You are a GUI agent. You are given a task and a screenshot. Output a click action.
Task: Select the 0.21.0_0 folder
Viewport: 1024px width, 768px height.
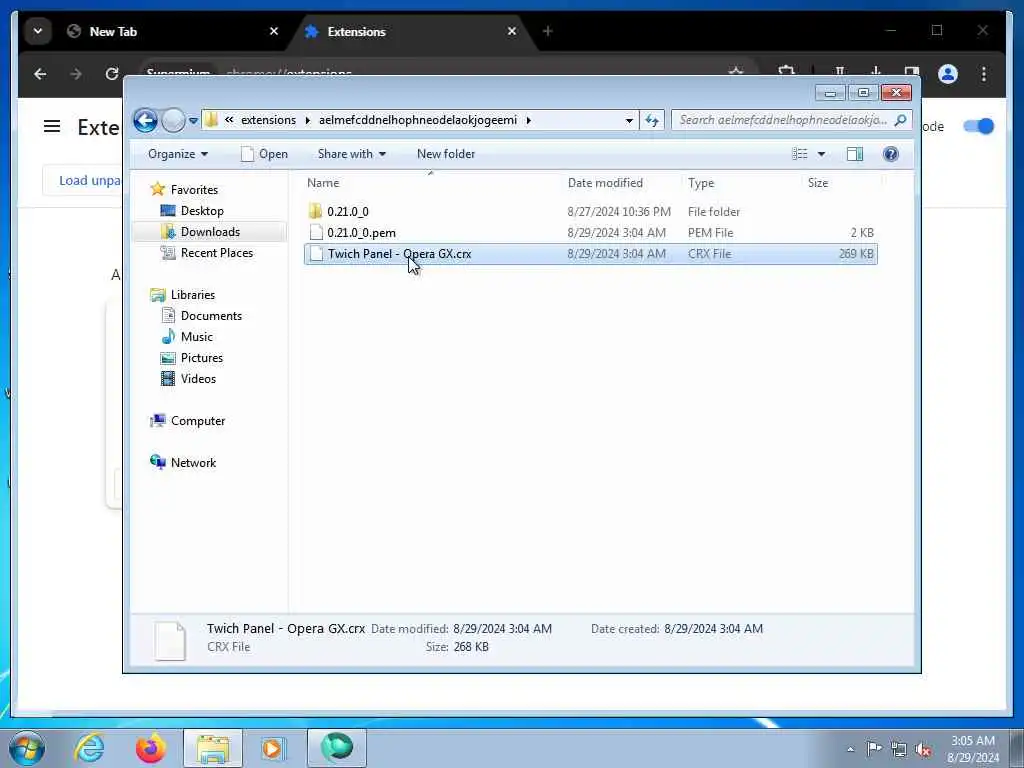tap(347, 212)
